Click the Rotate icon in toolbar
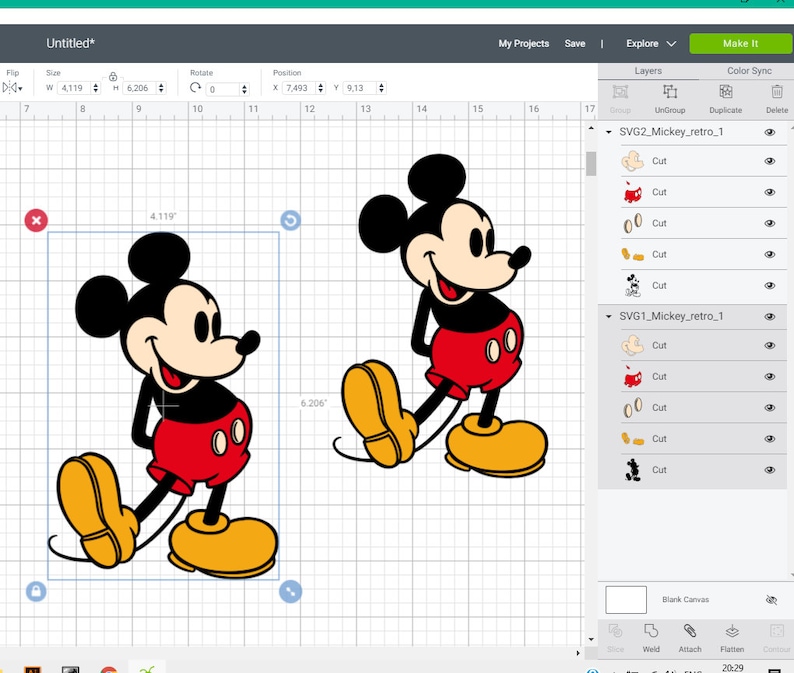Viewport: 794px width, 673px height. click(195, 88)
